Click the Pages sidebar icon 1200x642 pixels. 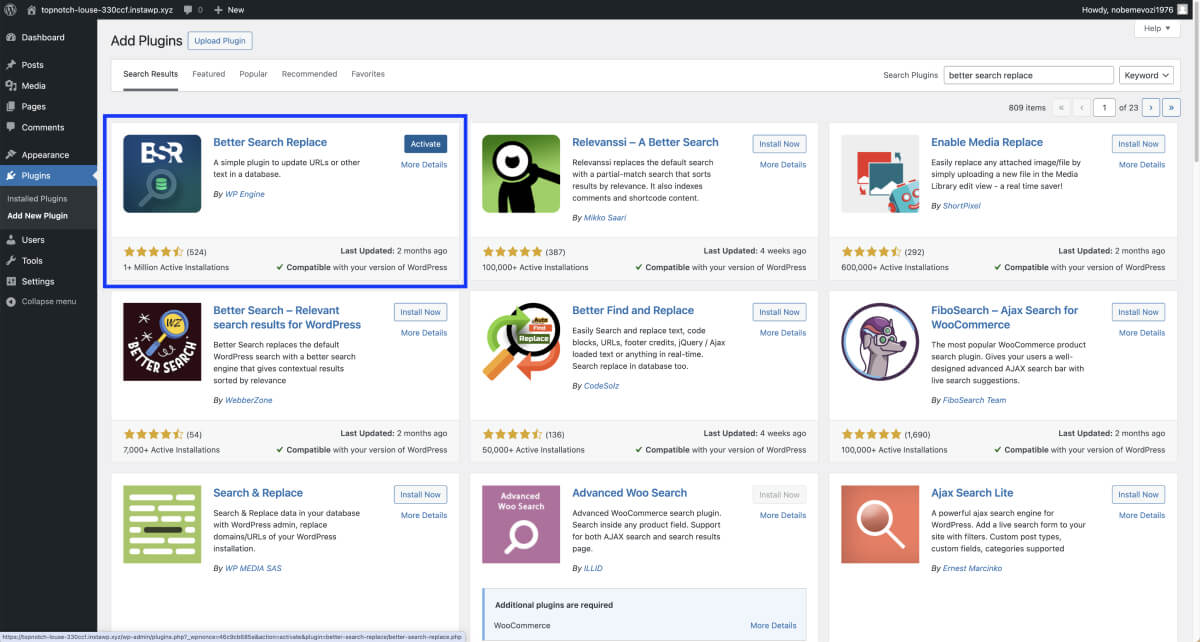click(x=10, y=107)
